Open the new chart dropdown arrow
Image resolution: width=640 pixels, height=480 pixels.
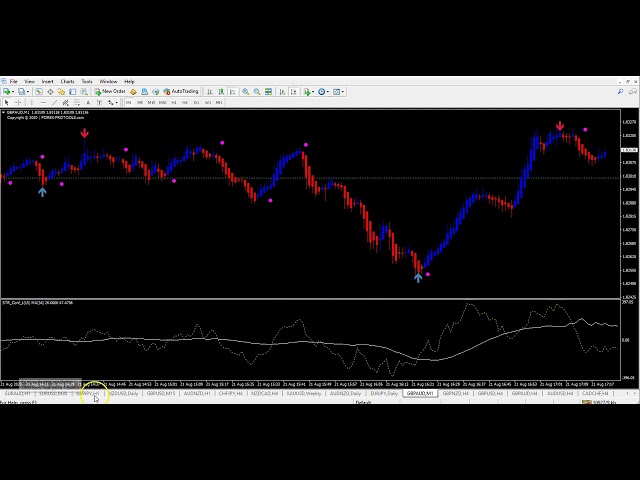(13, 91)
